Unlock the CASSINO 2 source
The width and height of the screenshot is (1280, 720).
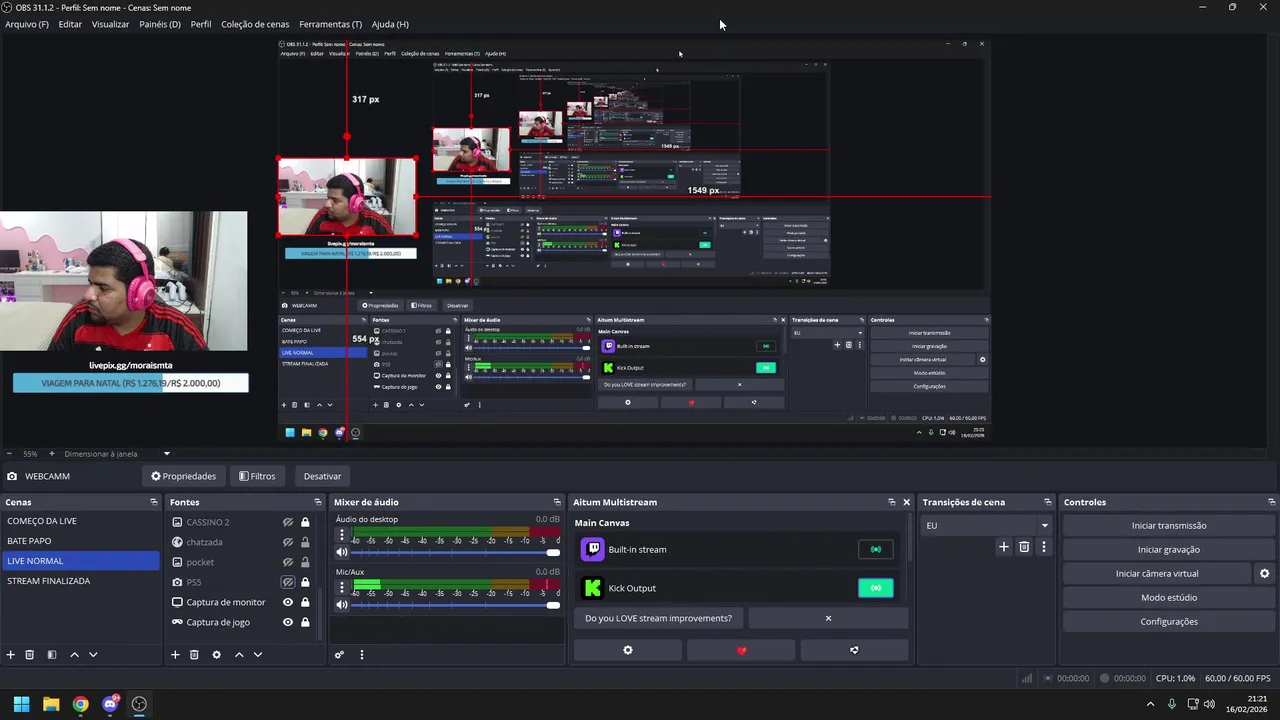click(x=305, y=522)
